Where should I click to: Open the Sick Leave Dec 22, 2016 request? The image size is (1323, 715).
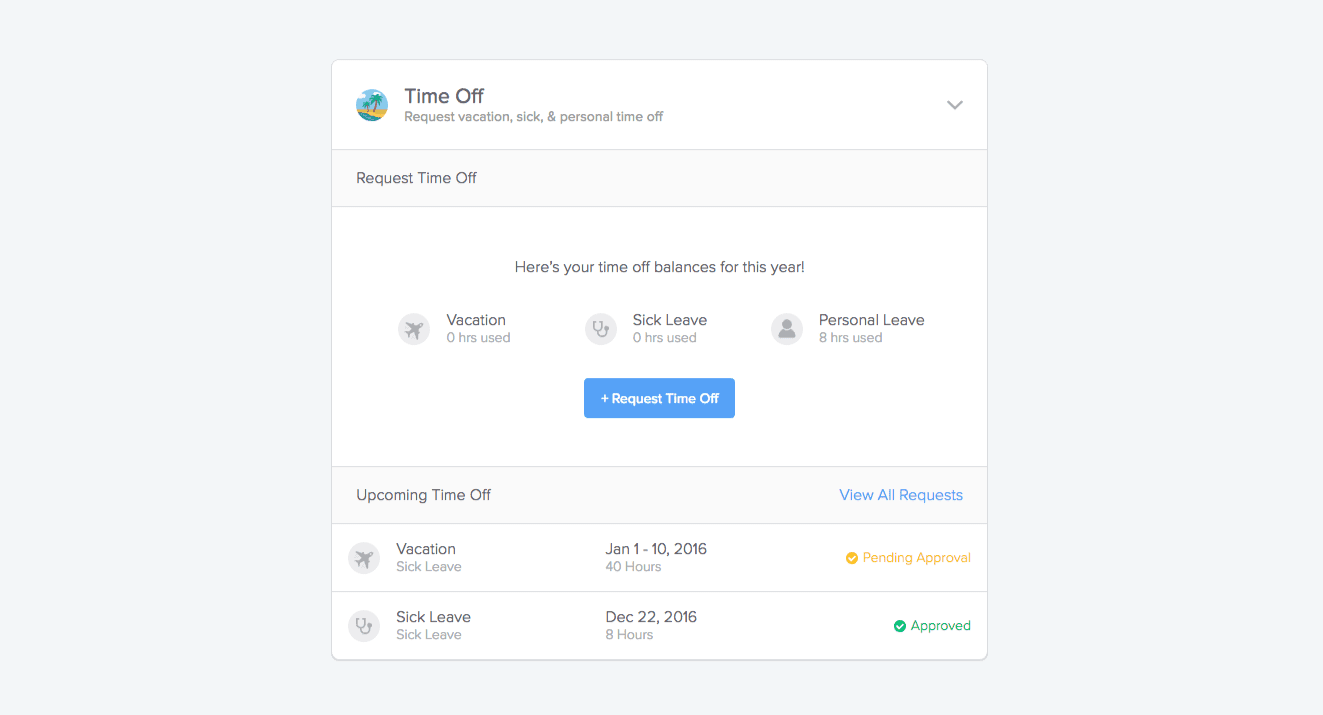[x=659, y=626]
